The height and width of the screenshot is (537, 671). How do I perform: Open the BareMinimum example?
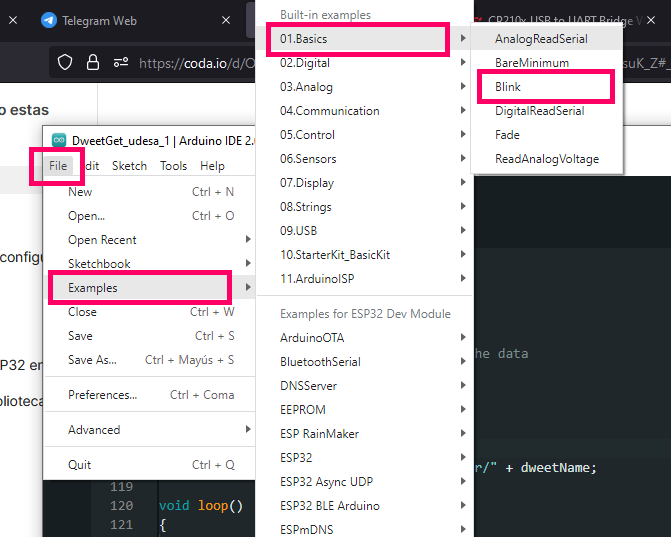click(547, 62)
